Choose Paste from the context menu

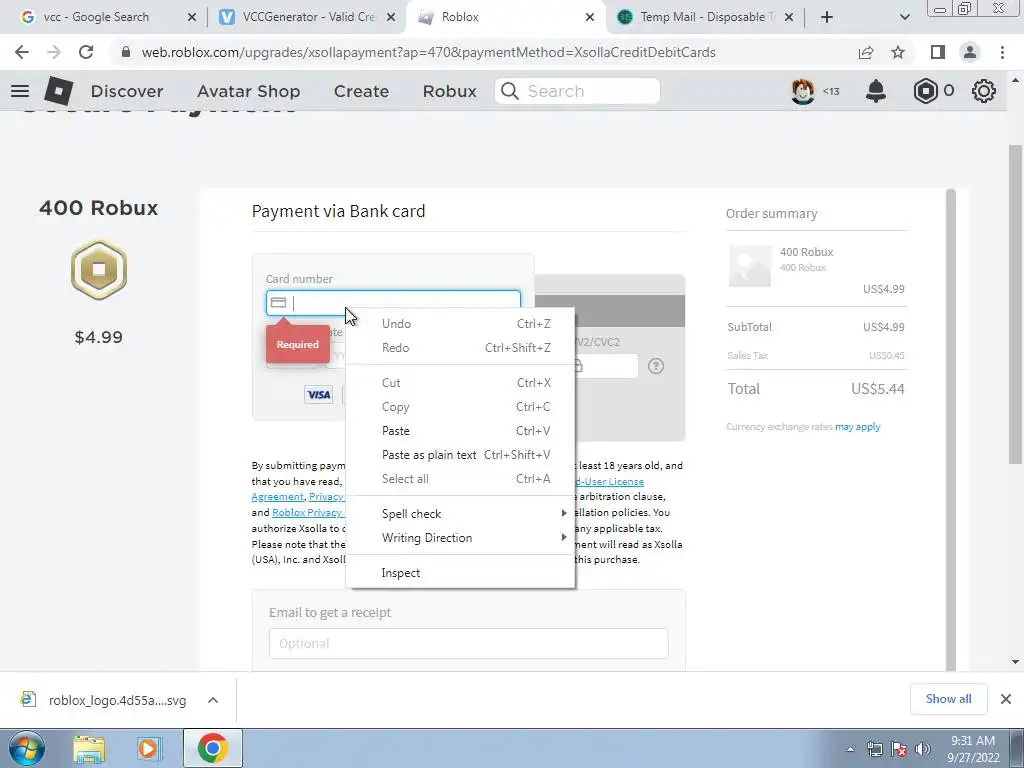tap(461, 431)
